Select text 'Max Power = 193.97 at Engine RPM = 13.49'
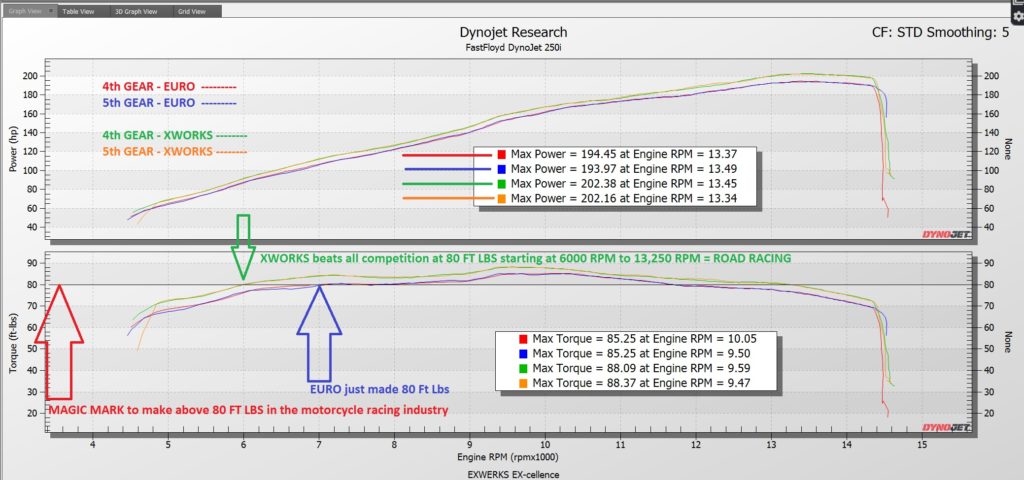1024x480 pixels. pyautogui.click(x=625, y=170)
